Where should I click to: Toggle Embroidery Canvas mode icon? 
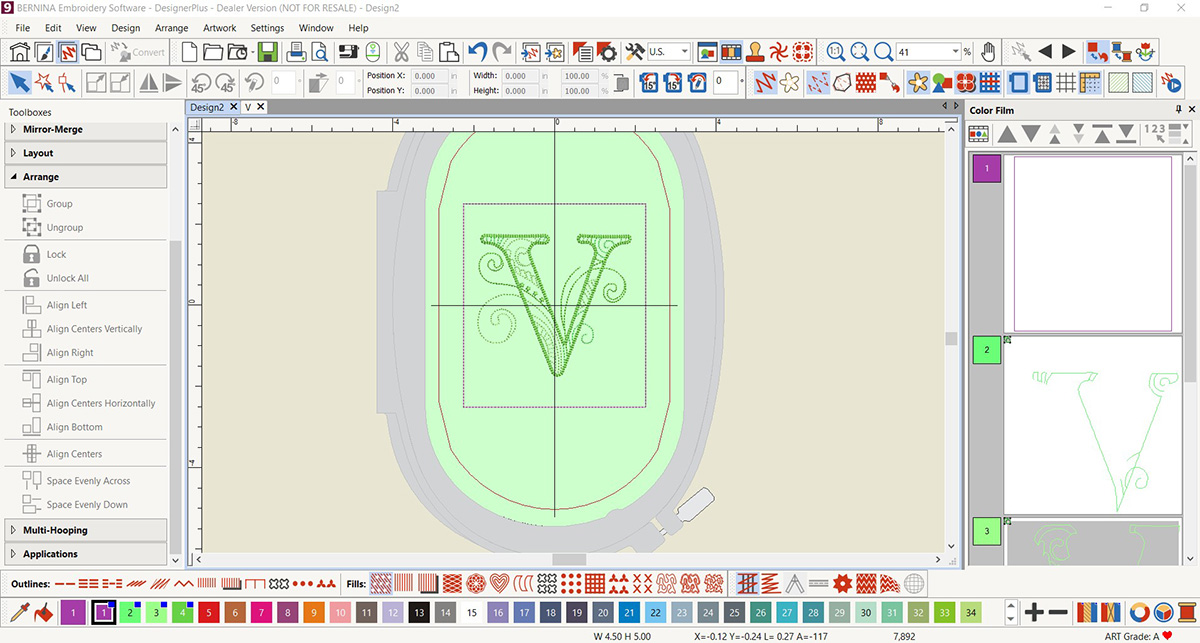click(68, 51)
